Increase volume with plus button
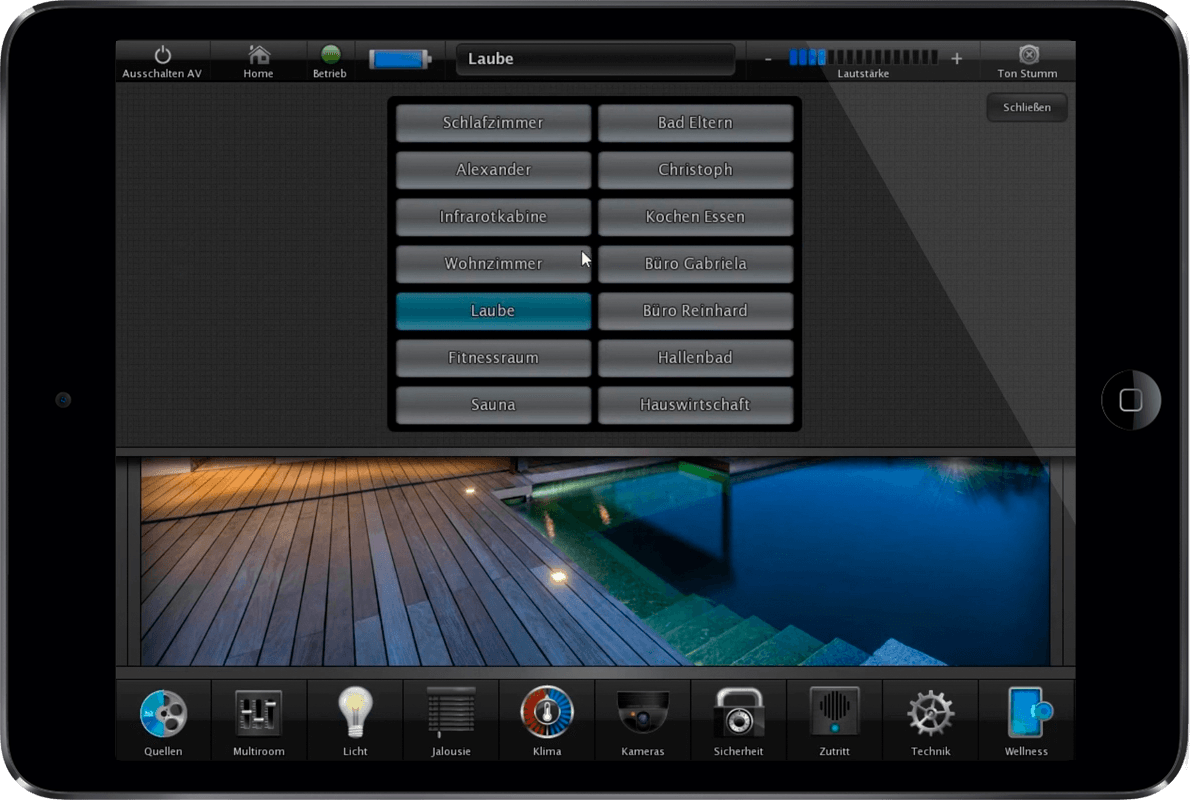1193x800 pixels. point(956,59)
